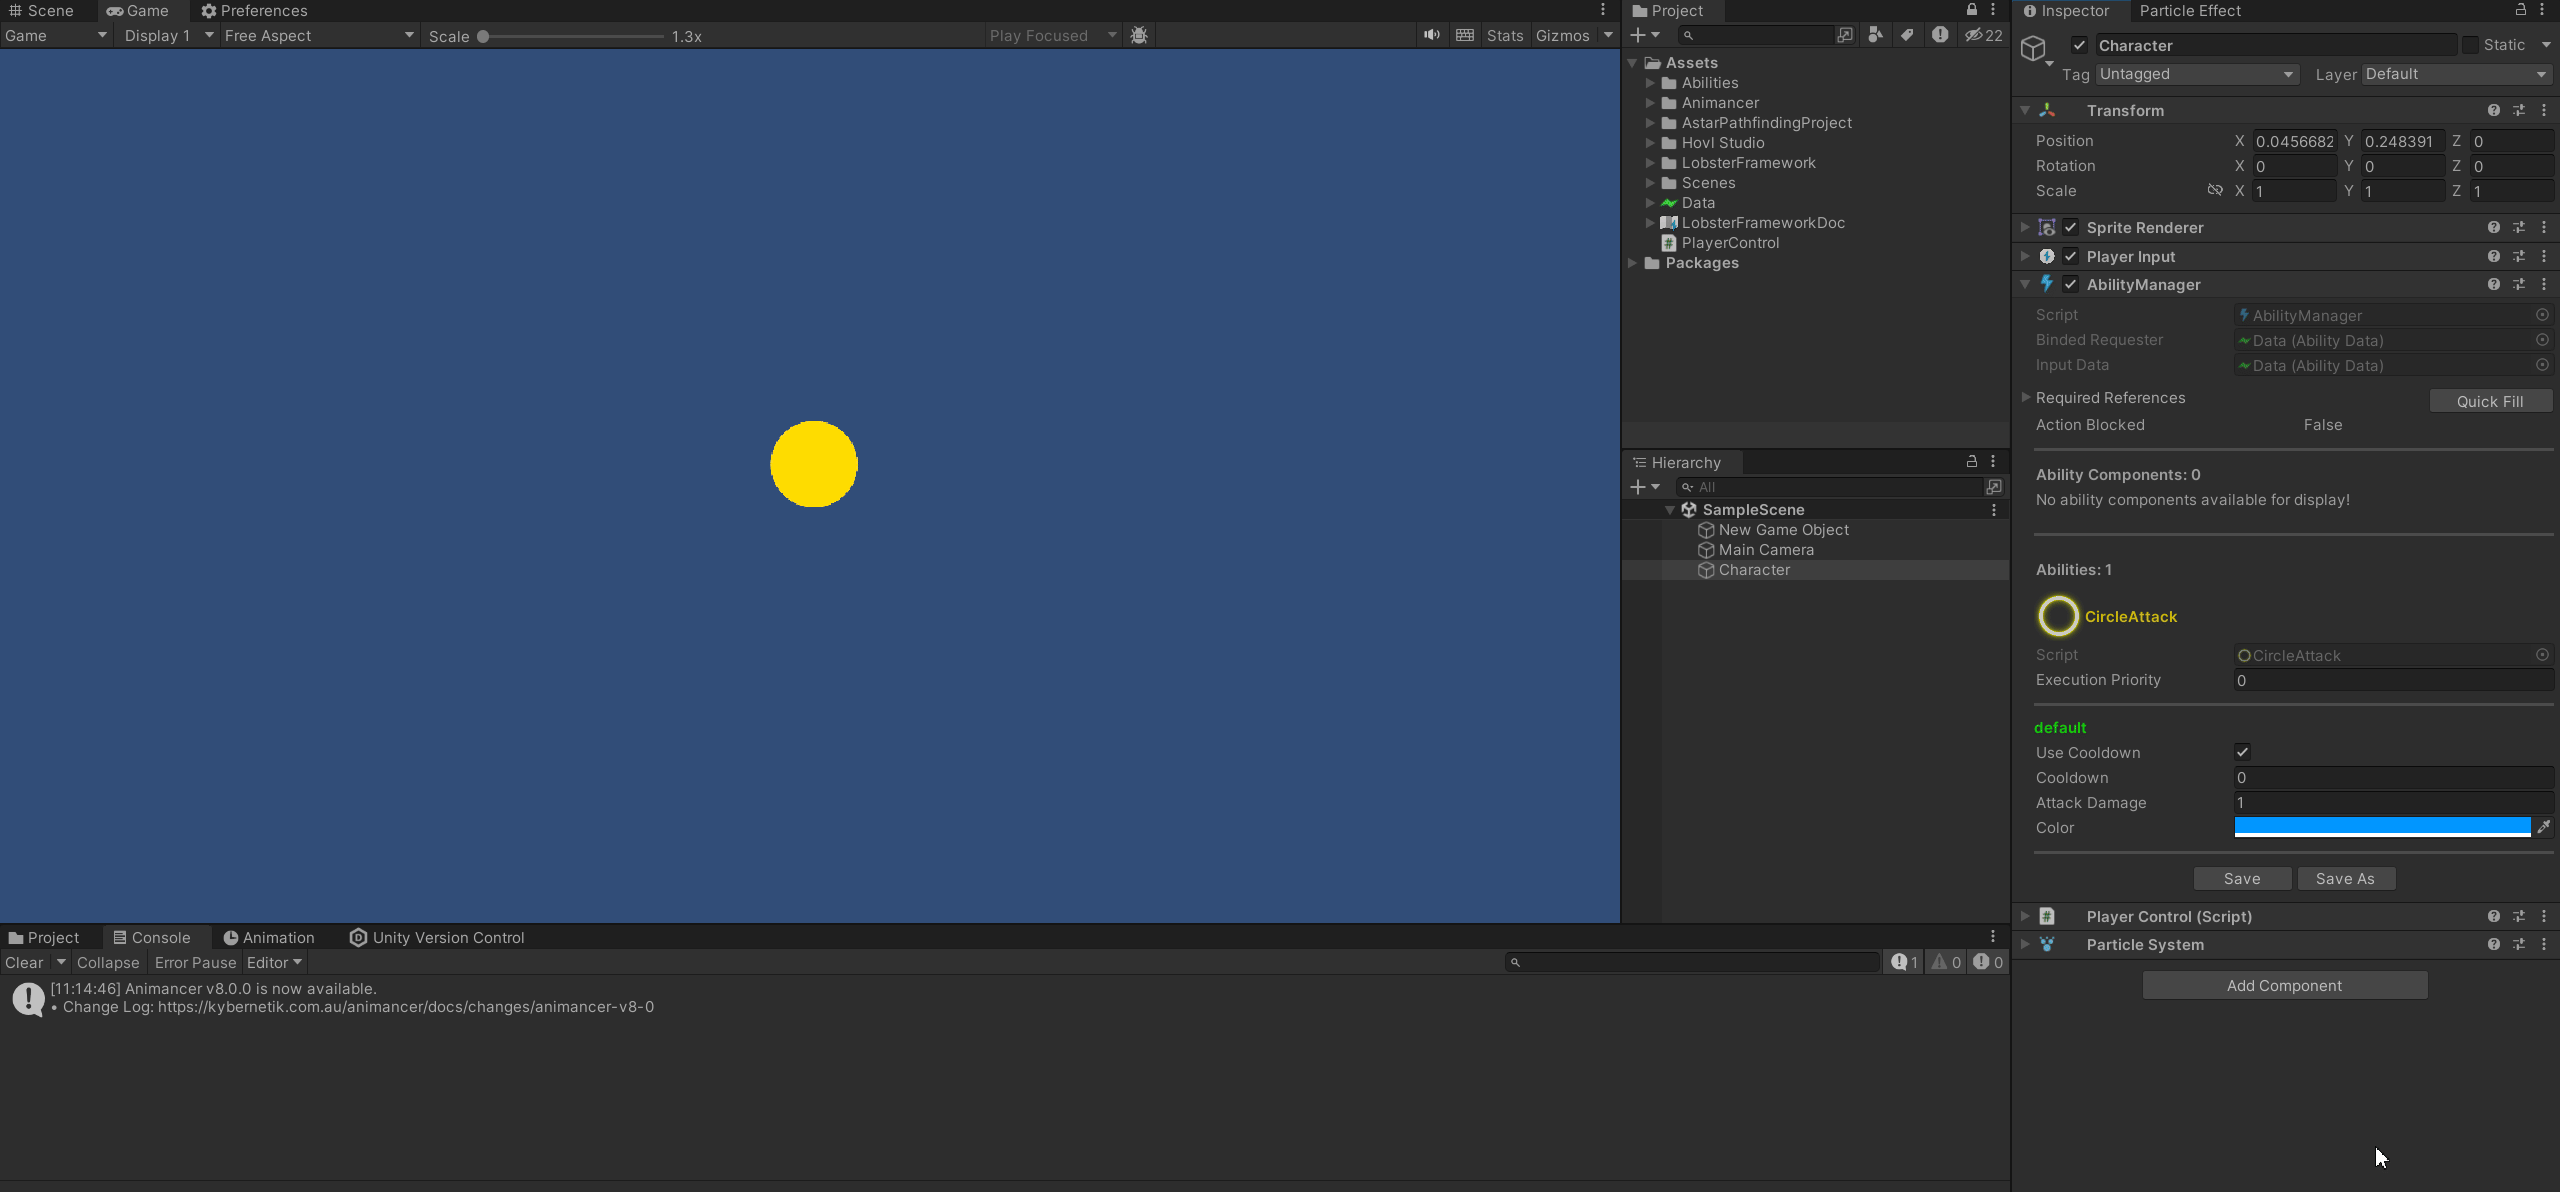This screenshot has width=2560, height=1192.
Task: Click the Project panel error filter icon
Action: pos(1940,35)
